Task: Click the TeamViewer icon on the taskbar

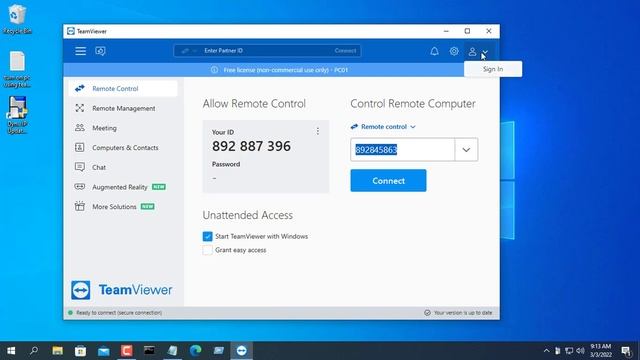Action: click(x=242, y=351)
